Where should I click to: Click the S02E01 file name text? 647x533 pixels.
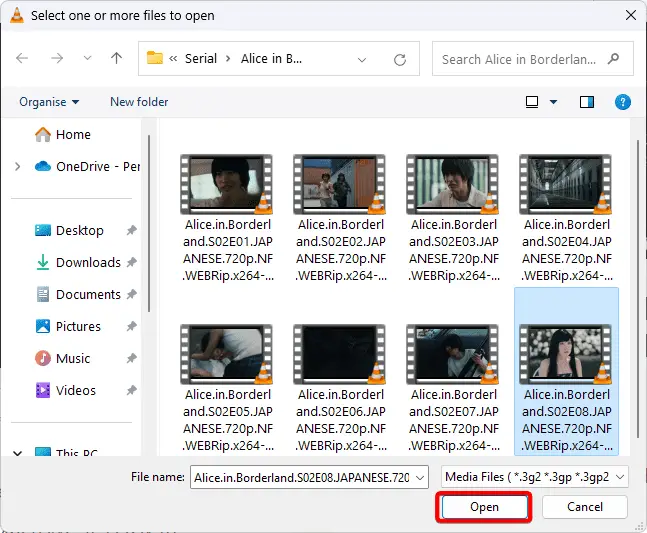228,250
